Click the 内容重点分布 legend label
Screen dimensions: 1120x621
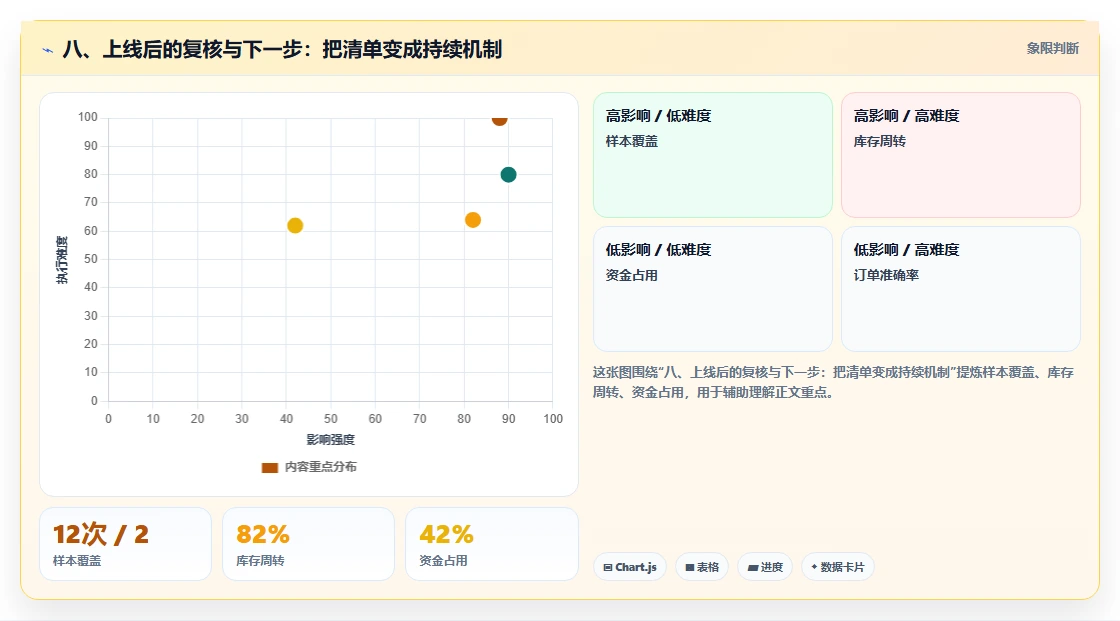click(x=321, y=467)
